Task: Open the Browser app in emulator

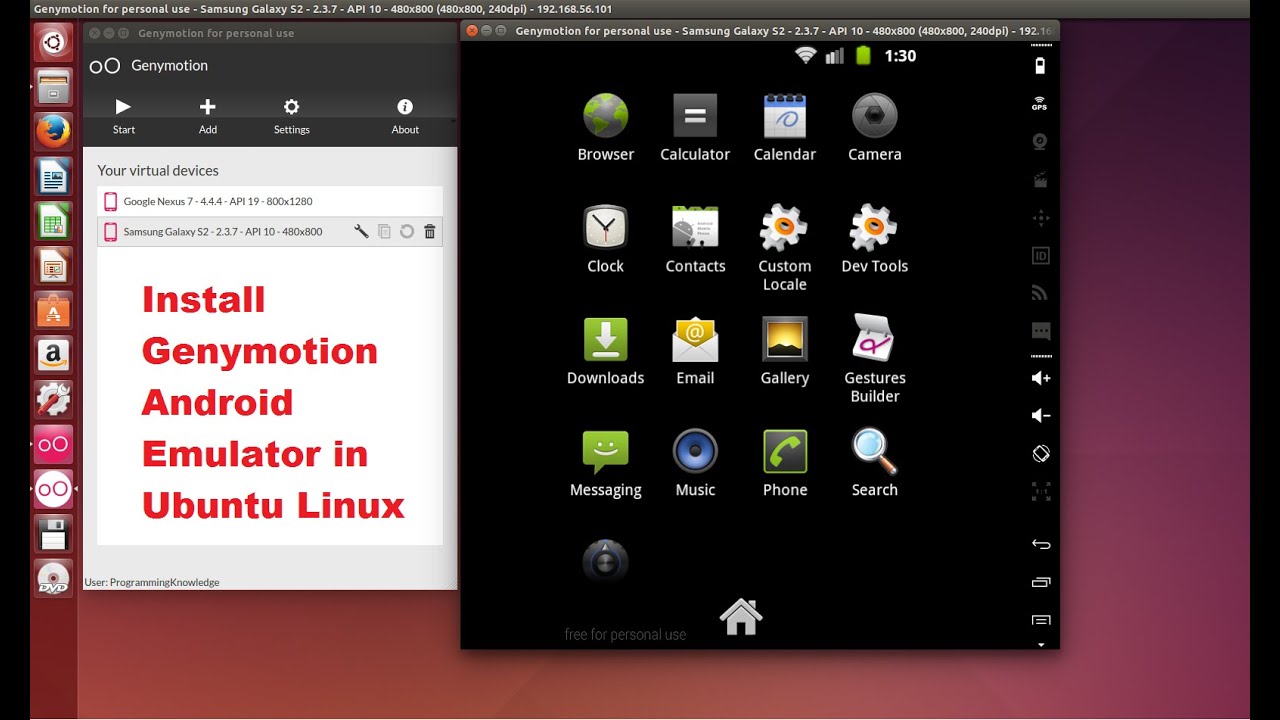Action: point(606,128)
